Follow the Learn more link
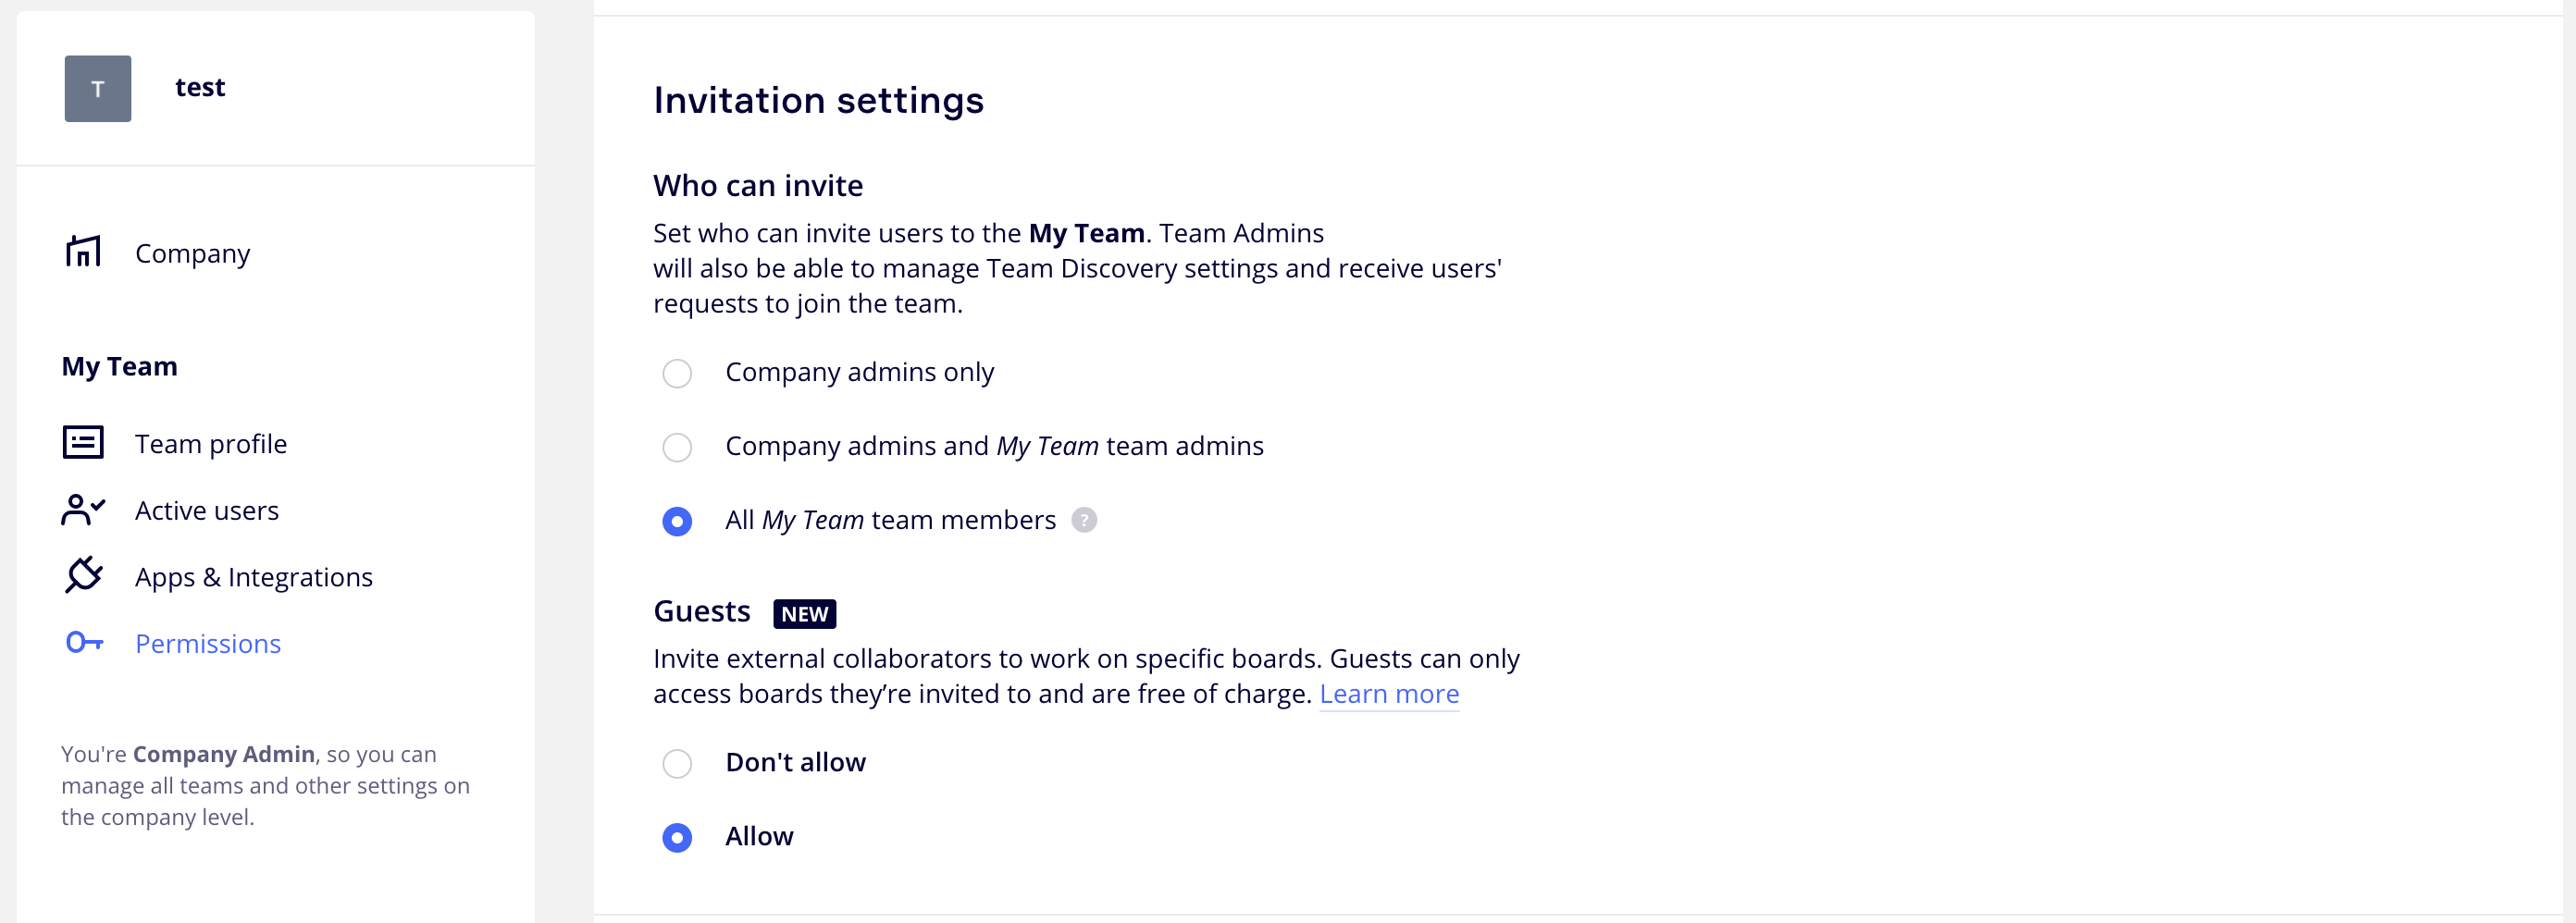2576x923 pixels. [1389, 693]
